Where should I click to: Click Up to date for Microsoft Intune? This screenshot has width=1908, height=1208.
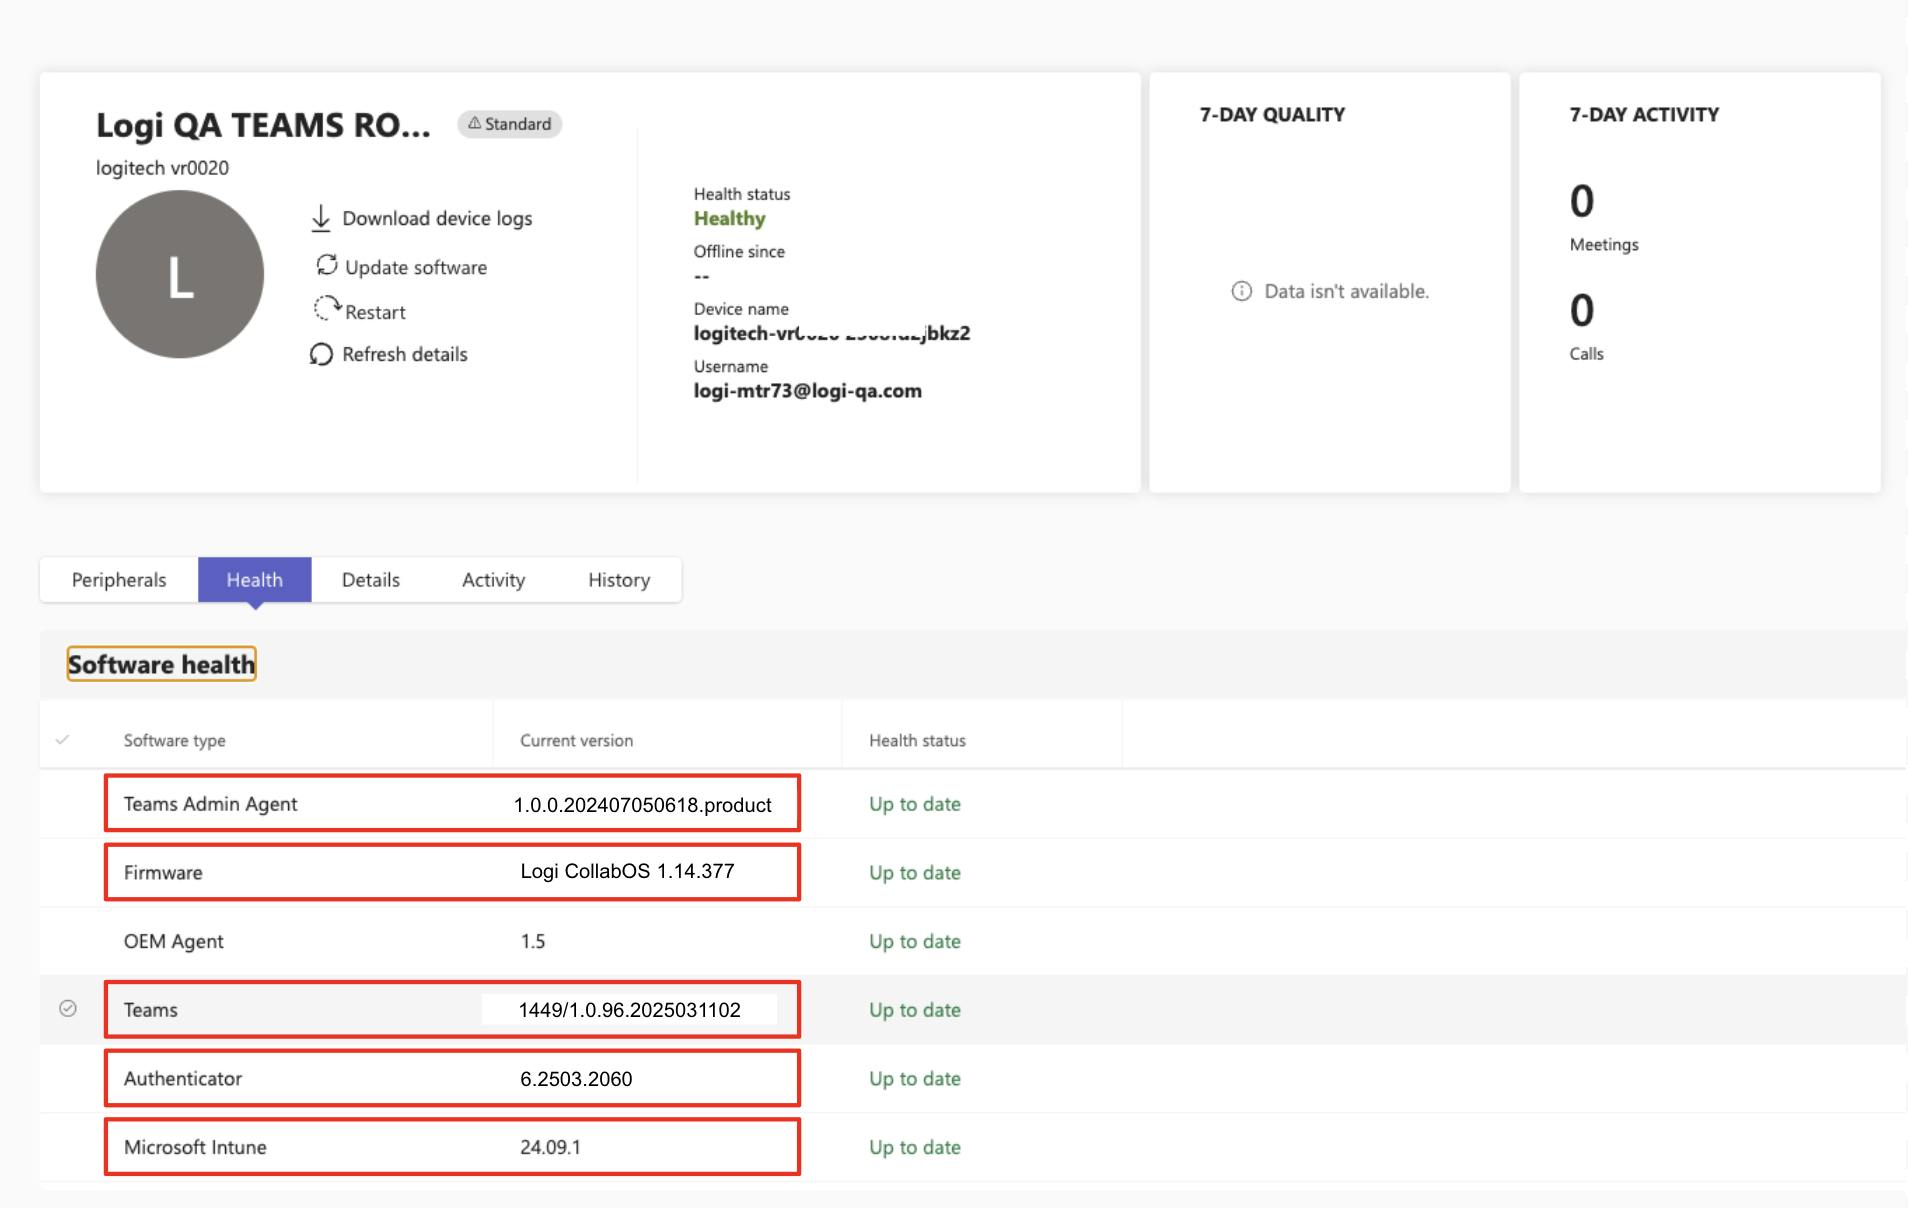pyautogui.click(x=915, y=1147)
